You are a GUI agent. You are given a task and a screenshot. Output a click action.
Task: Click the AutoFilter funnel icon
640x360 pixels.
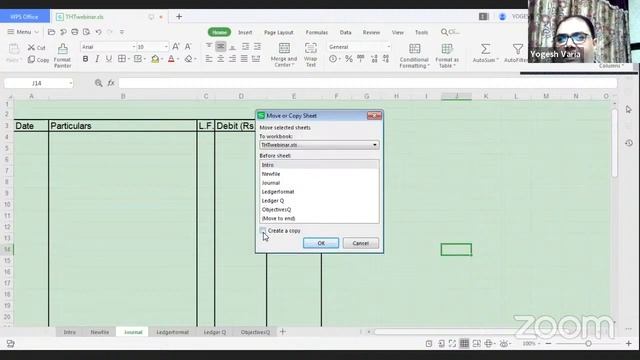pyautogui.click(x=518, y=49)
